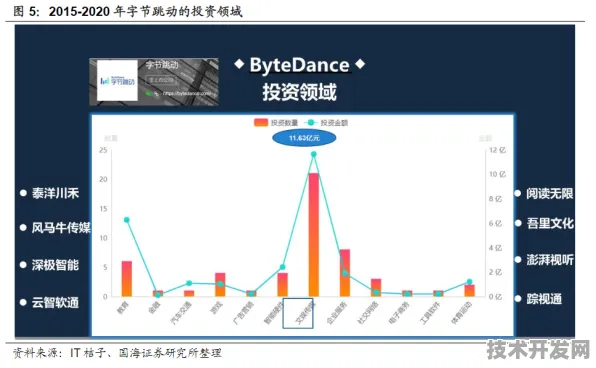Click the 工具软件 x-axis label
Image resolution: width=596 pixels, height=368 pixels.
coord(430,312)
